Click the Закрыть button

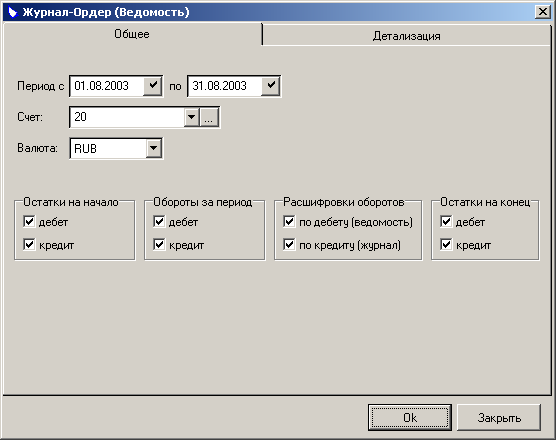coord(499,418)
